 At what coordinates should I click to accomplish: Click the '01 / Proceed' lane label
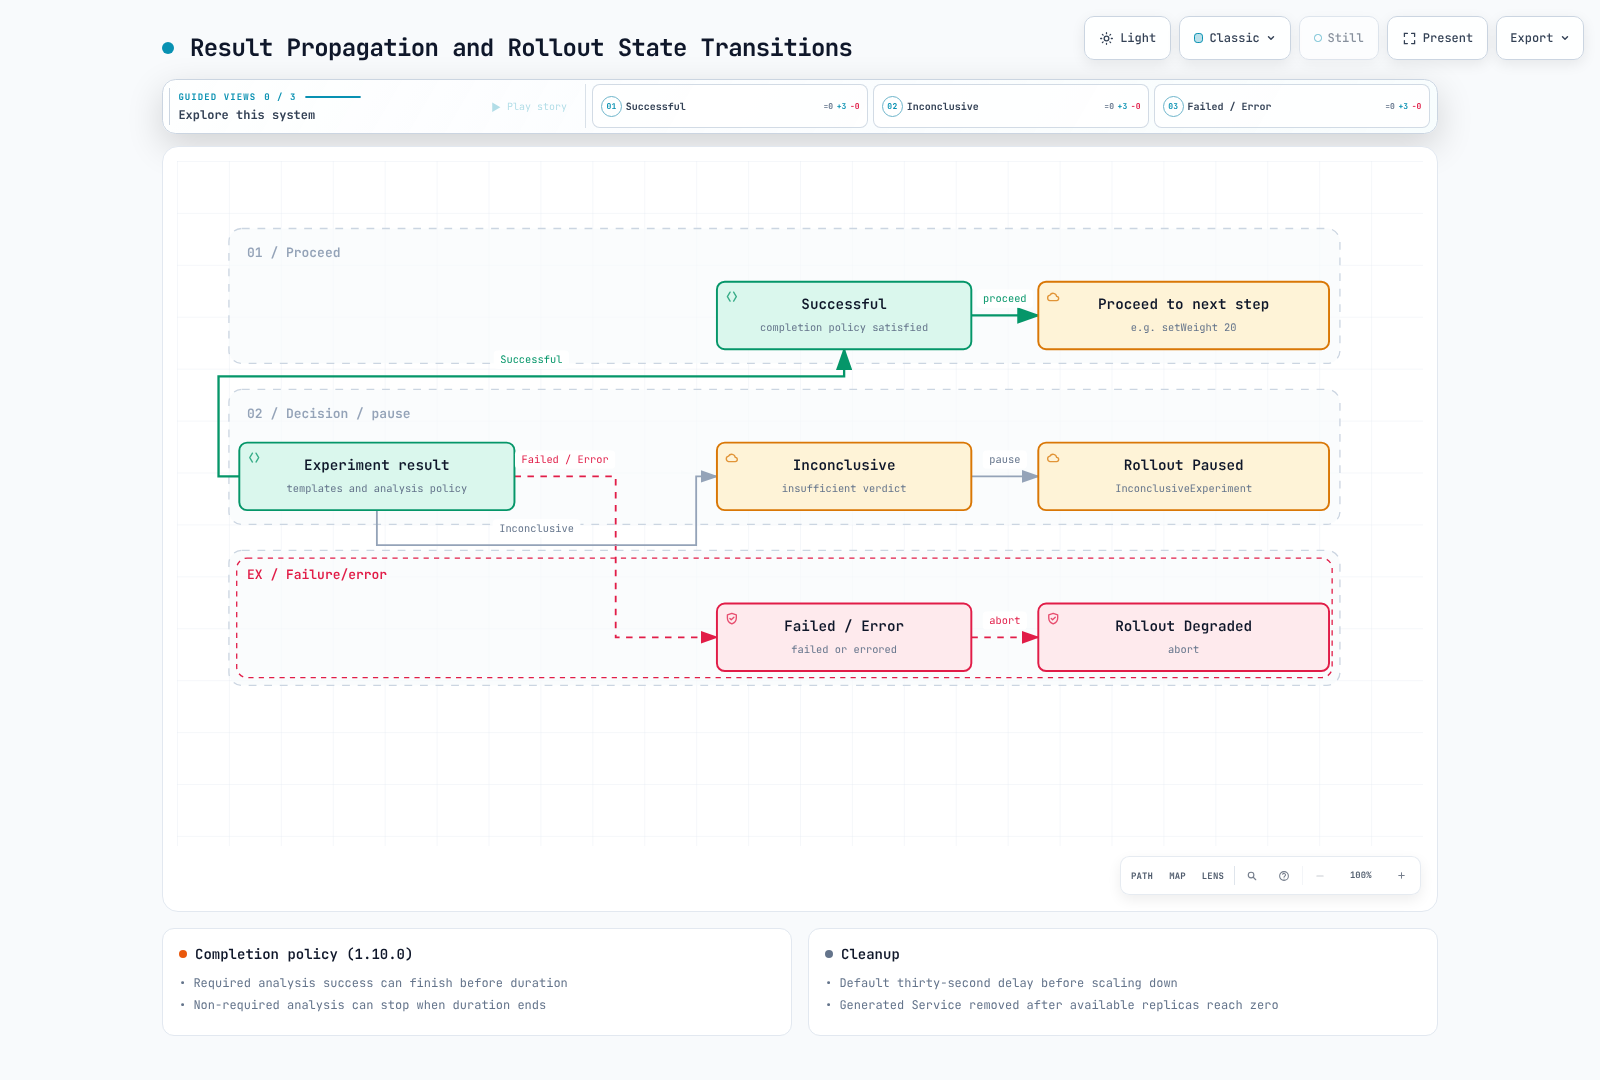click(x=294, y=253)
